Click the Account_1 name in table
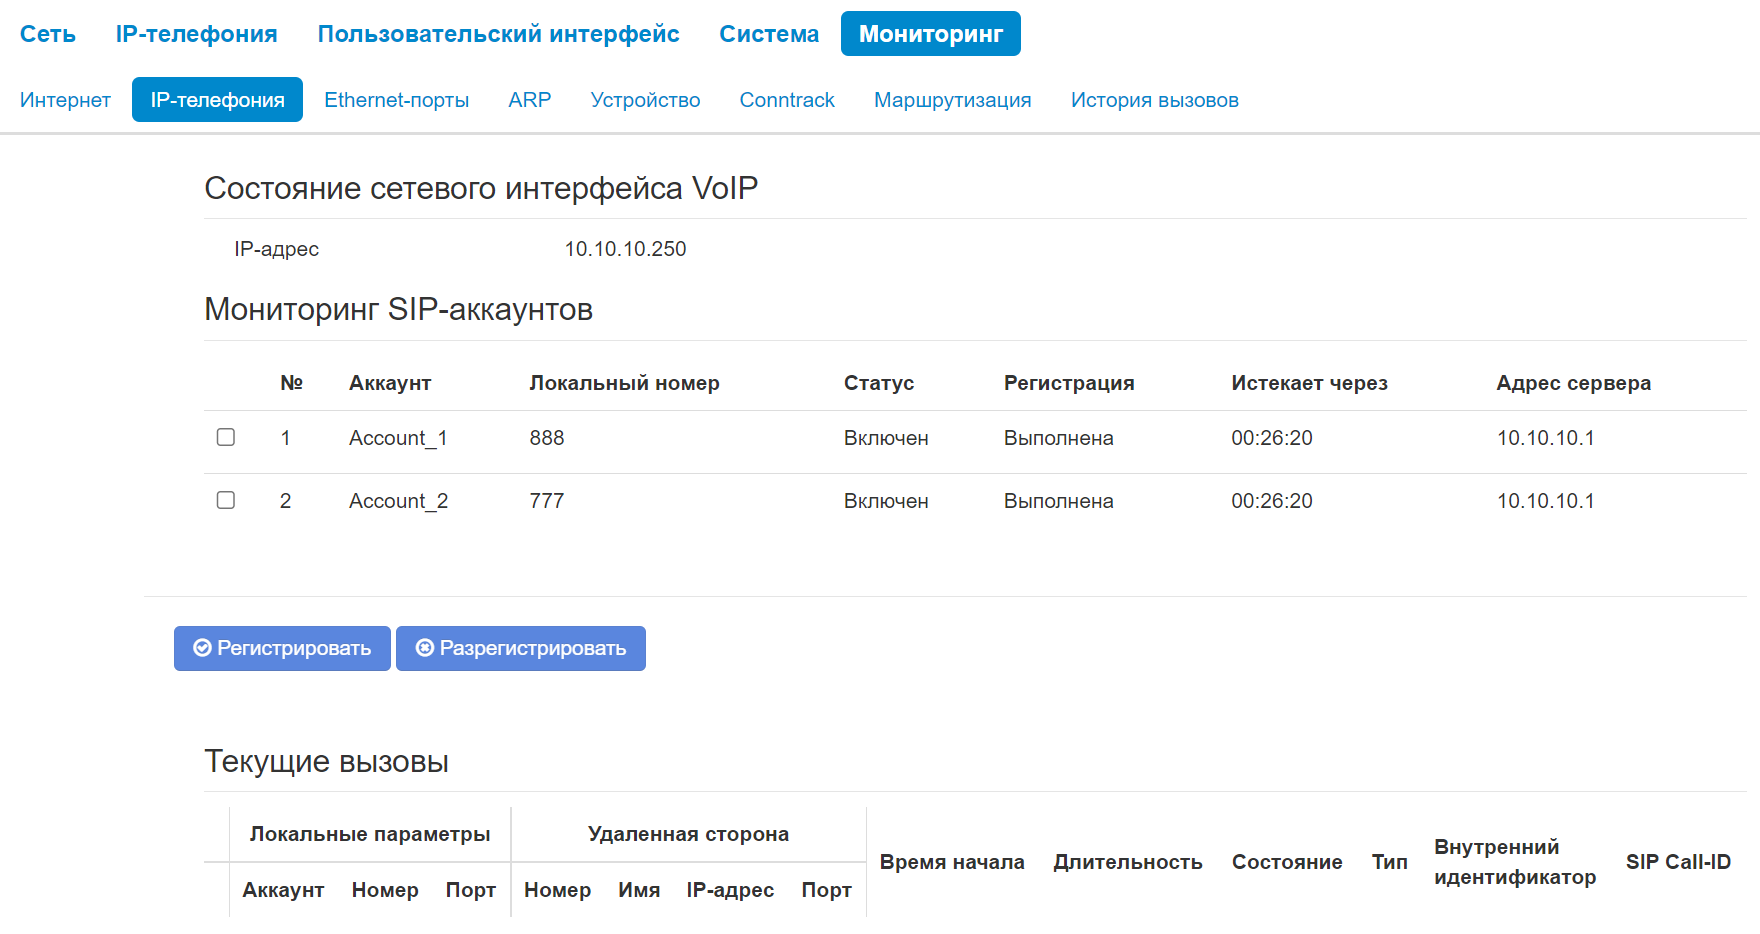Screen dimensions: 1760x934 [398, 438]
